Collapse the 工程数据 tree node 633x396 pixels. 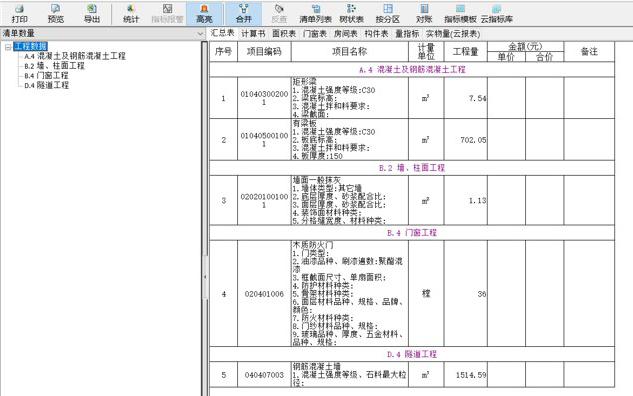point(8,47)
